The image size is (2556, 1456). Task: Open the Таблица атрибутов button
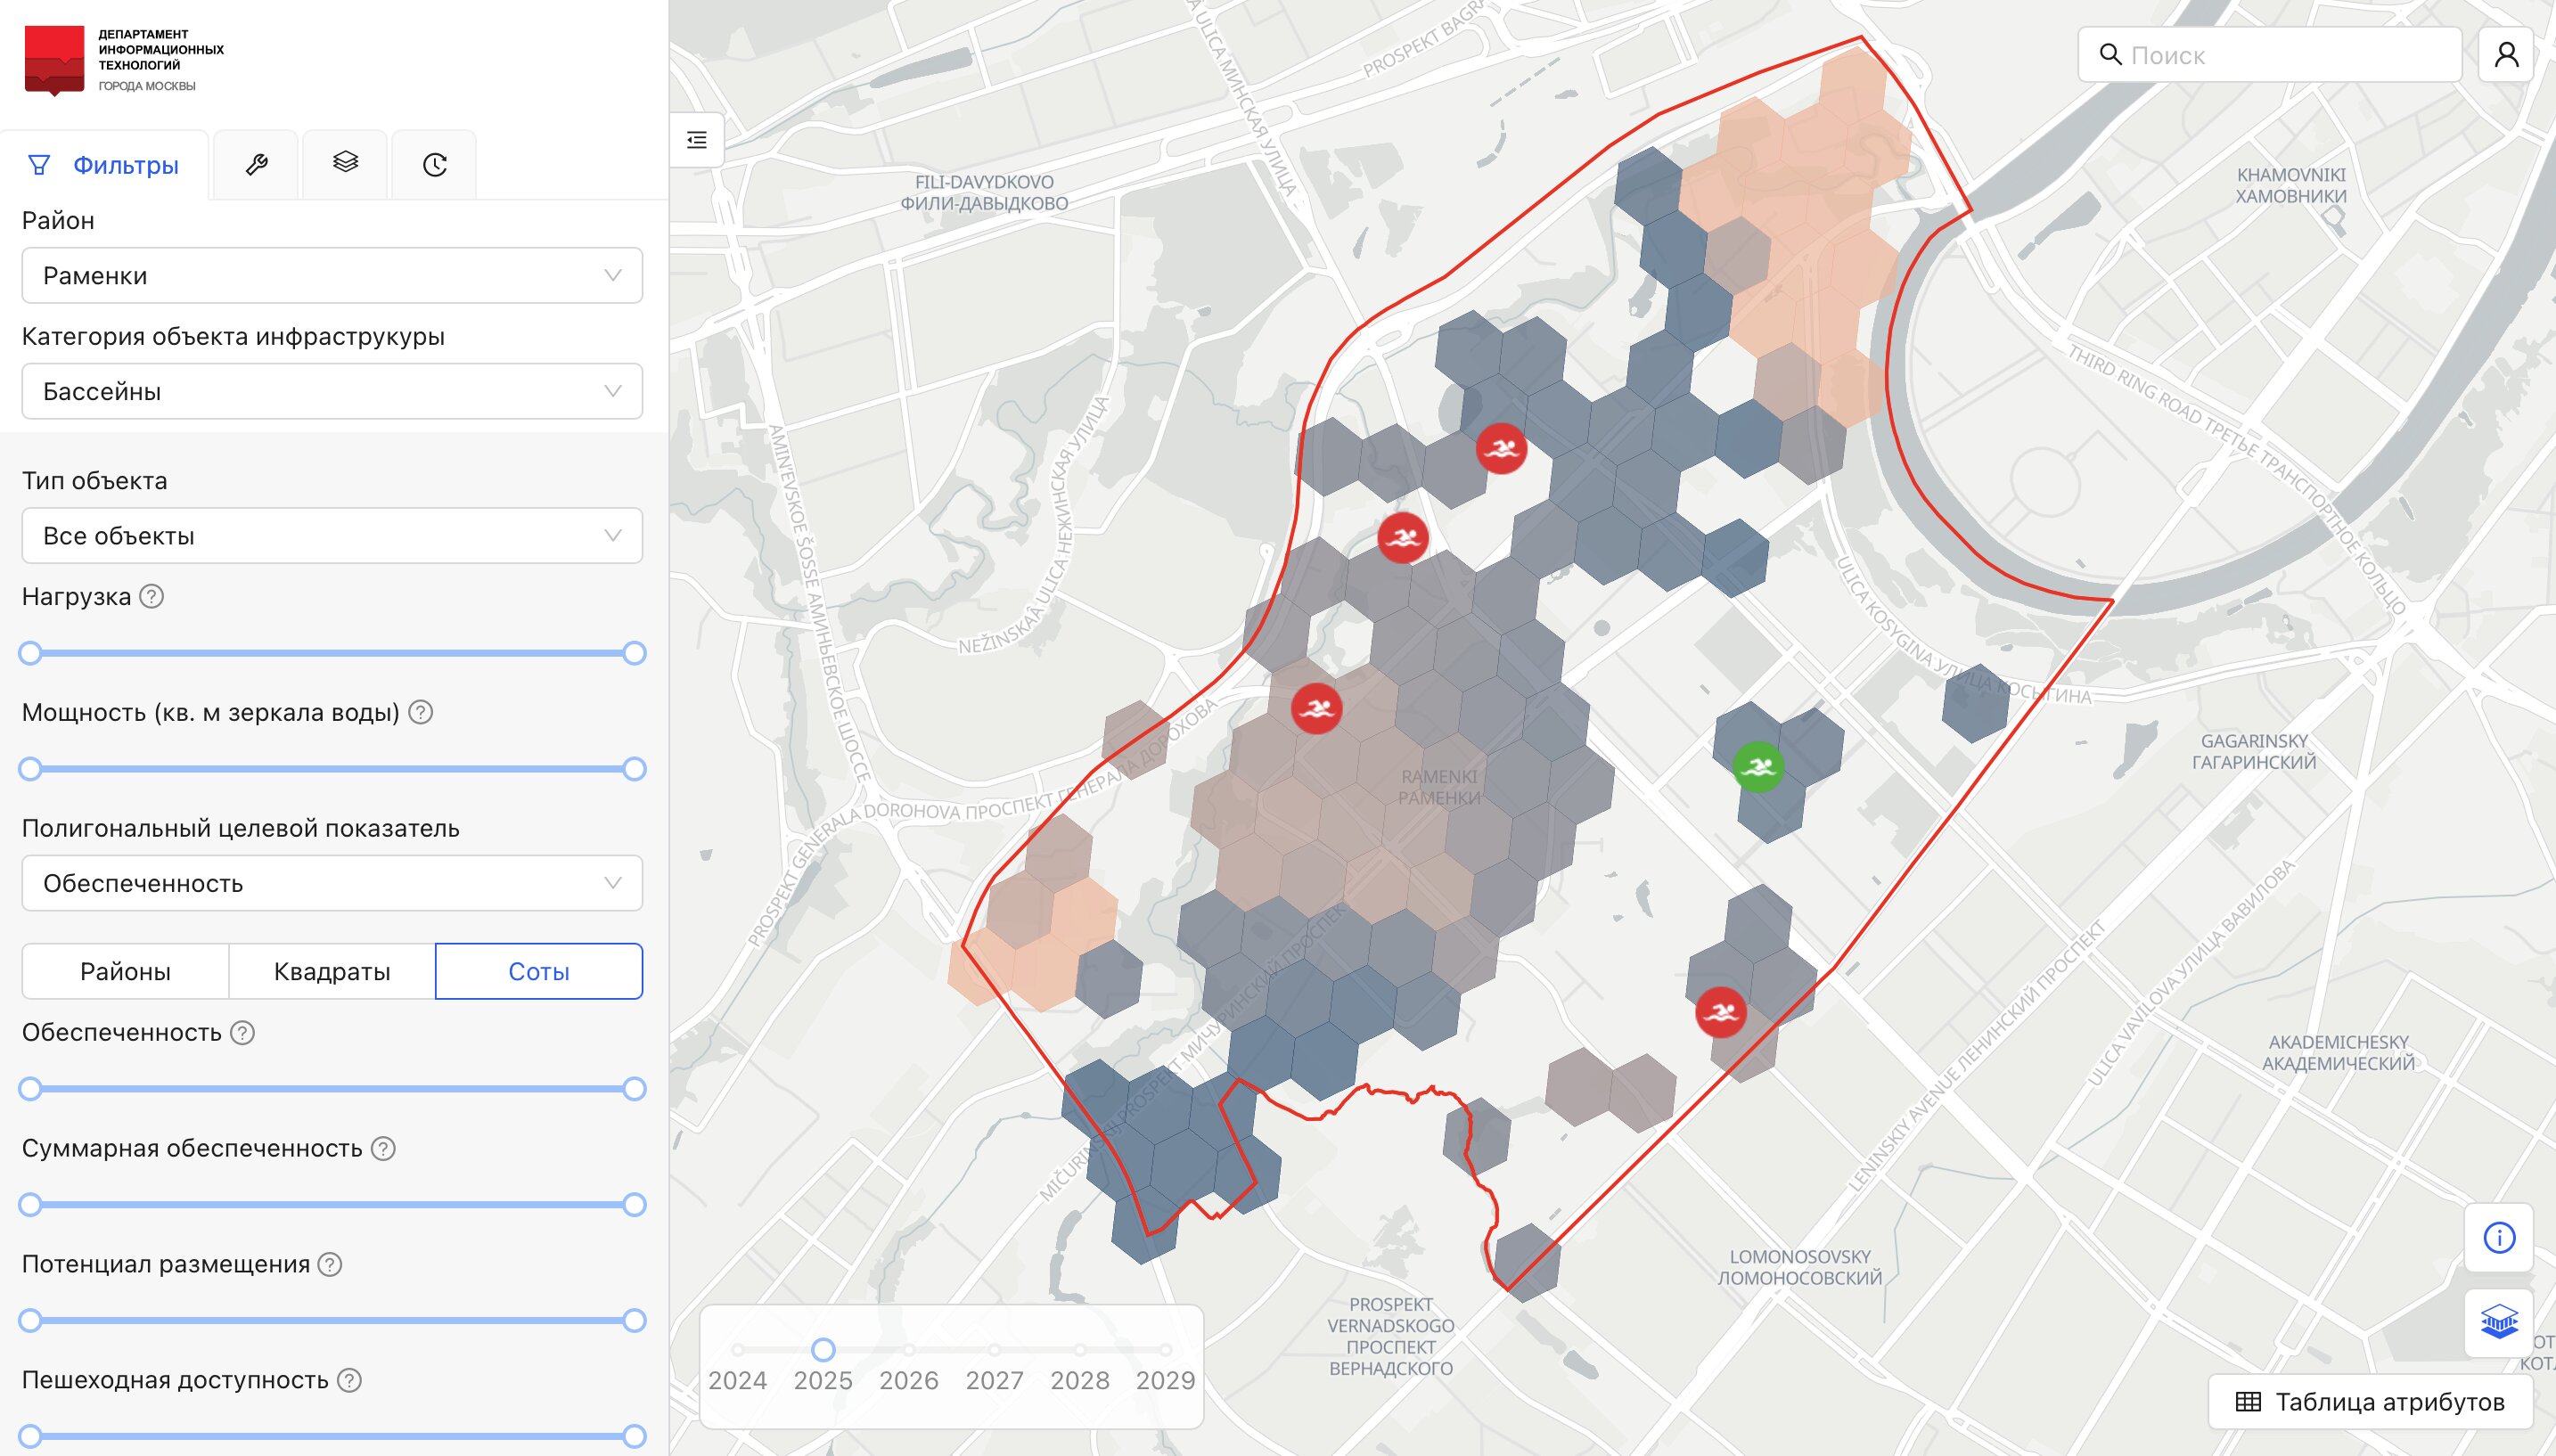pos(2370,1402)
